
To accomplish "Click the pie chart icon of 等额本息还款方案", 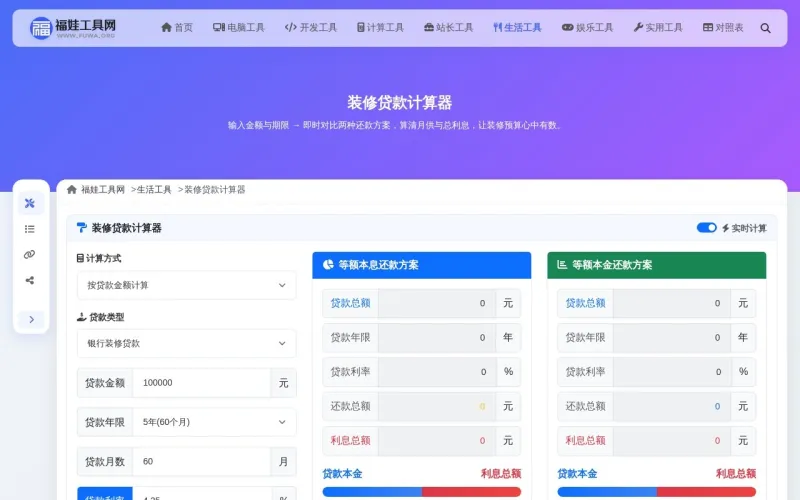I will pyautogui.click(x=328, y=265).
